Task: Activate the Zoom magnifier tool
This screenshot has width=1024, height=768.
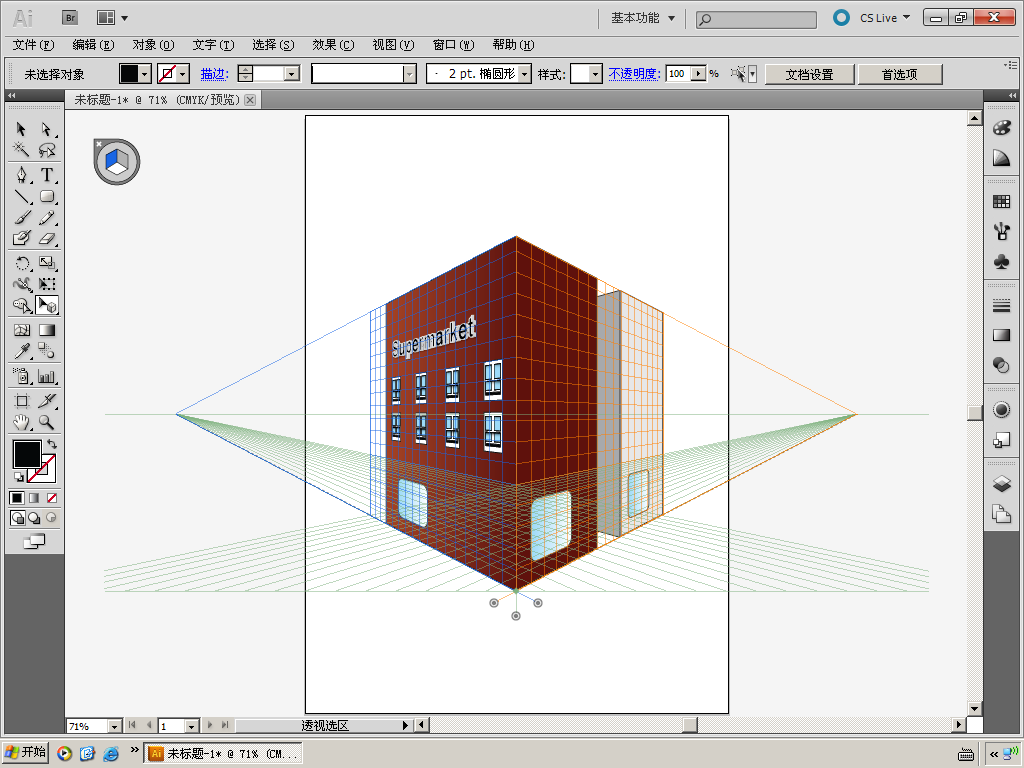Action: coord(47,423)
